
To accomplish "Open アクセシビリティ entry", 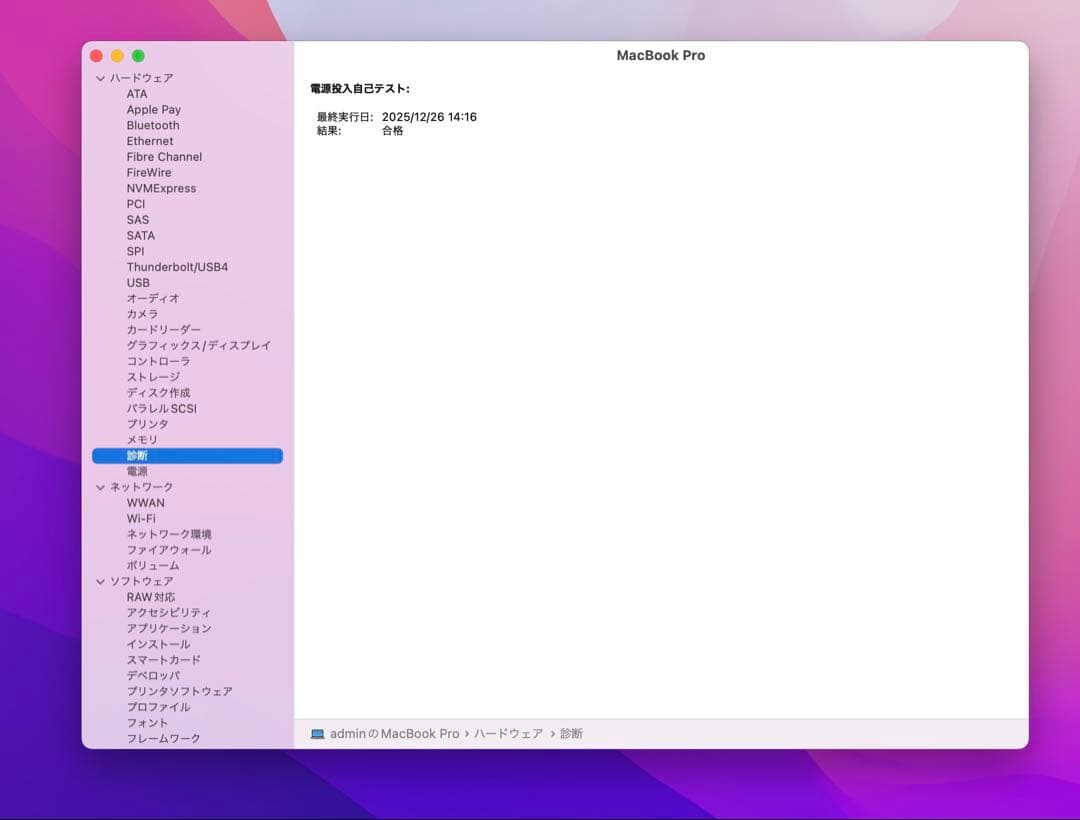I will coord(169,613).
